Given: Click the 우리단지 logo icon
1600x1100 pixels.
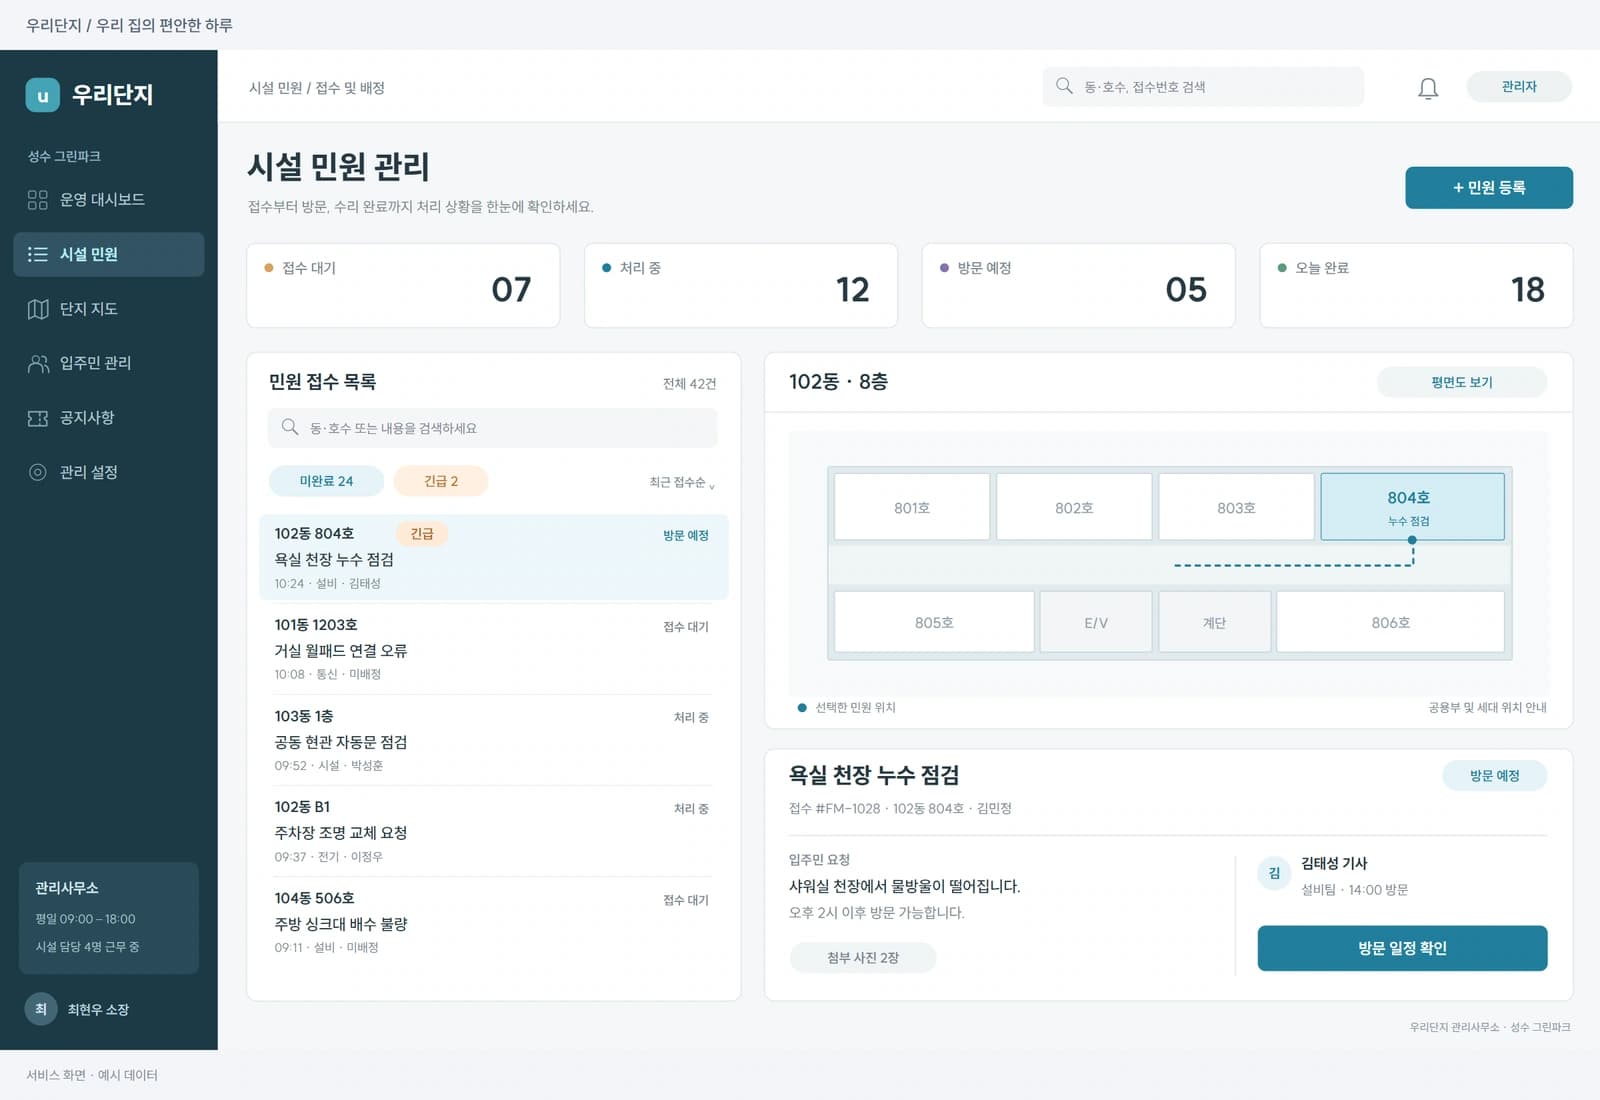Looking at the screenshot, I should 42,95.
